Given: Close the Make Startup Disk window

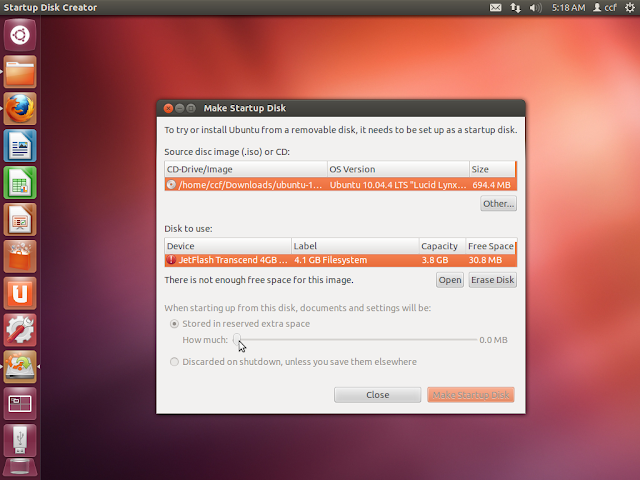Looking at the screenshot, I should tap(168, 108).
